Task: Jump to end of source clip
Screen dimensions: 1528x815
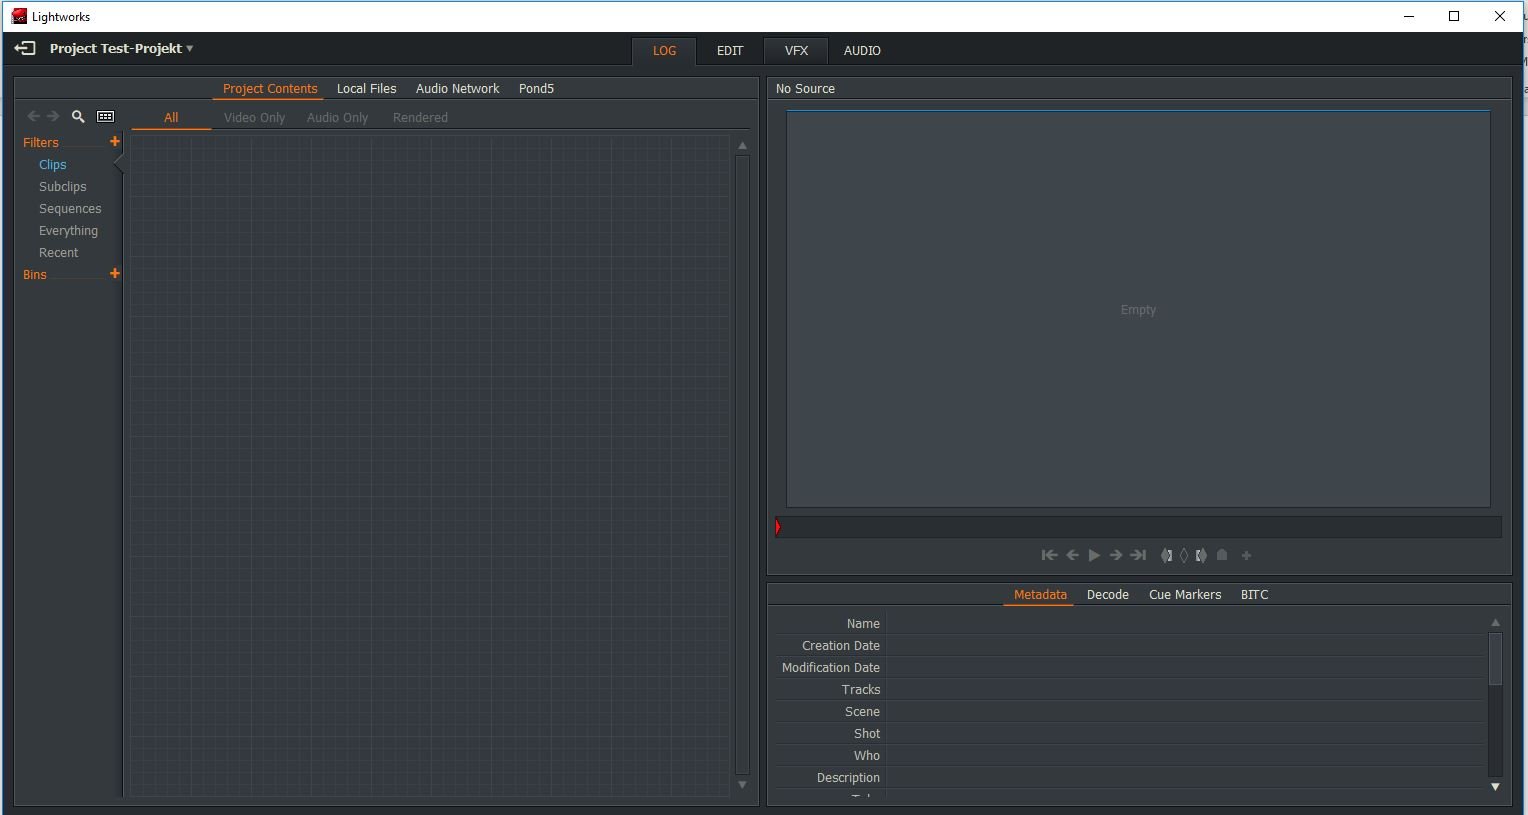Action: [1138, 555]
